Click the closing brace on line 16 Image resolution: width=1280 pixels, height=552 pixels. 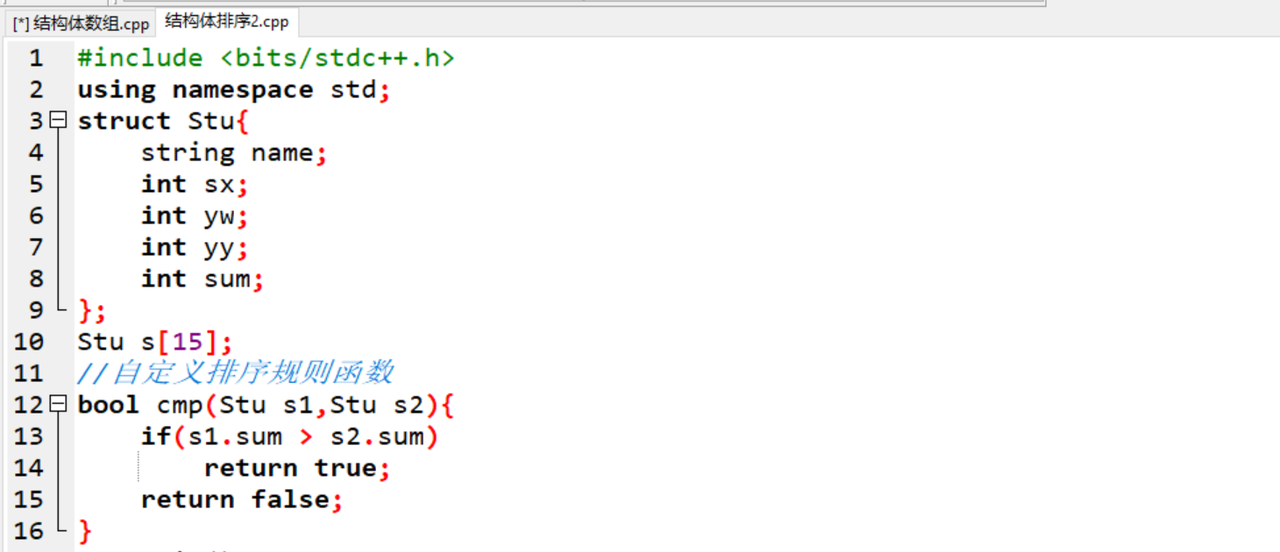85,531
